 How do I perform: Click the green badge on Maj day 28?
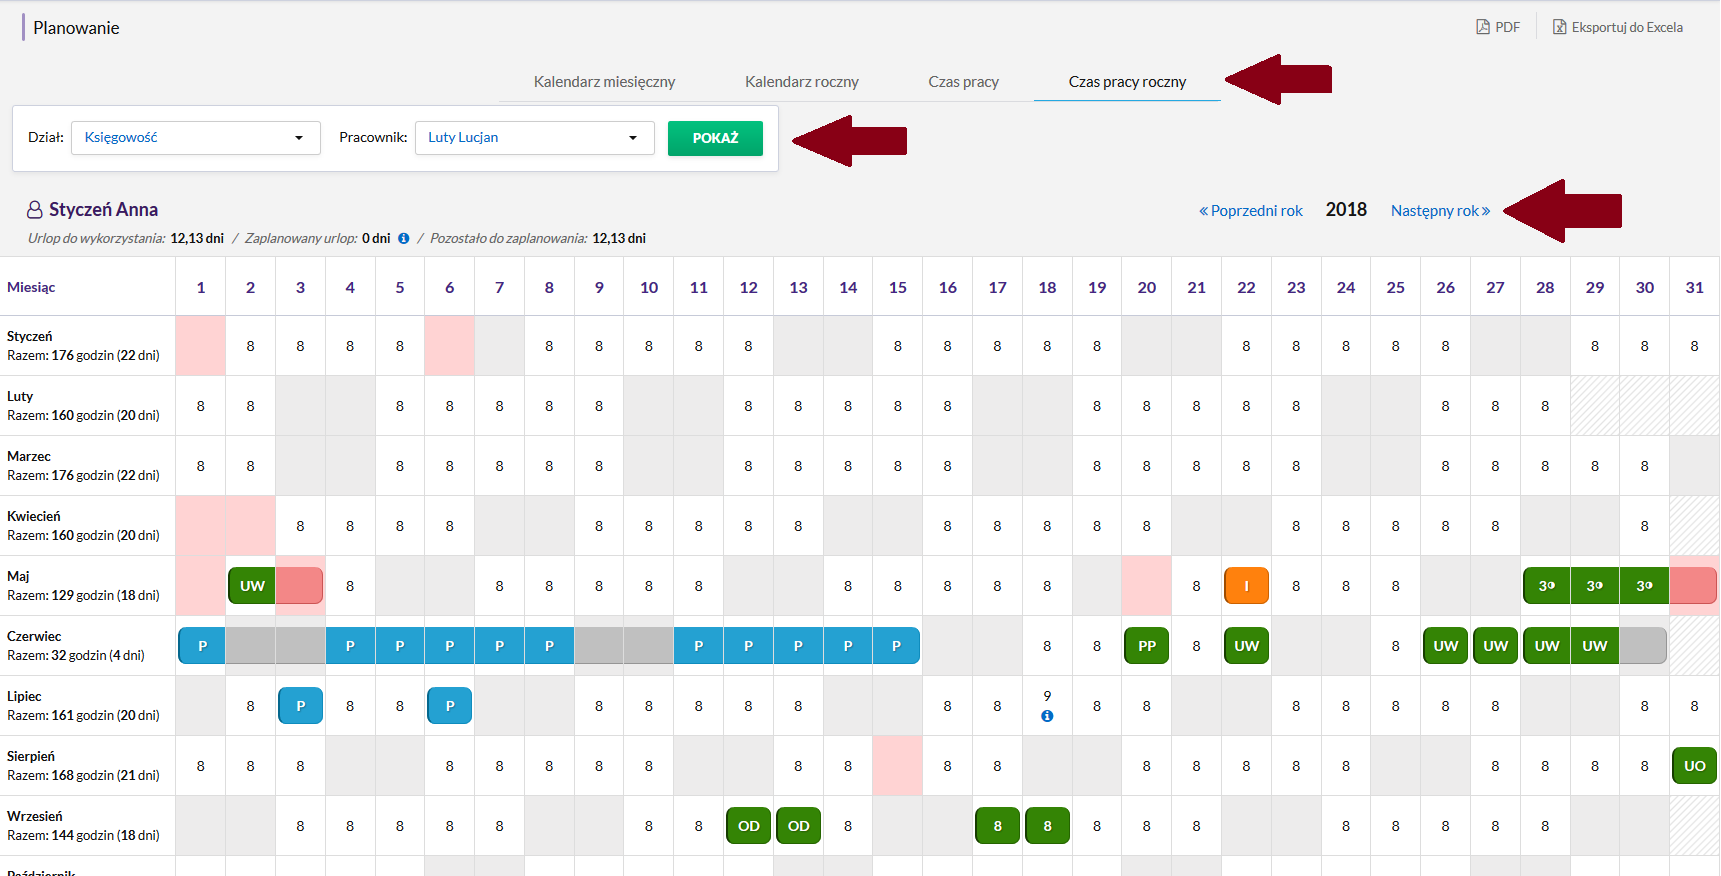[1546, 586]
